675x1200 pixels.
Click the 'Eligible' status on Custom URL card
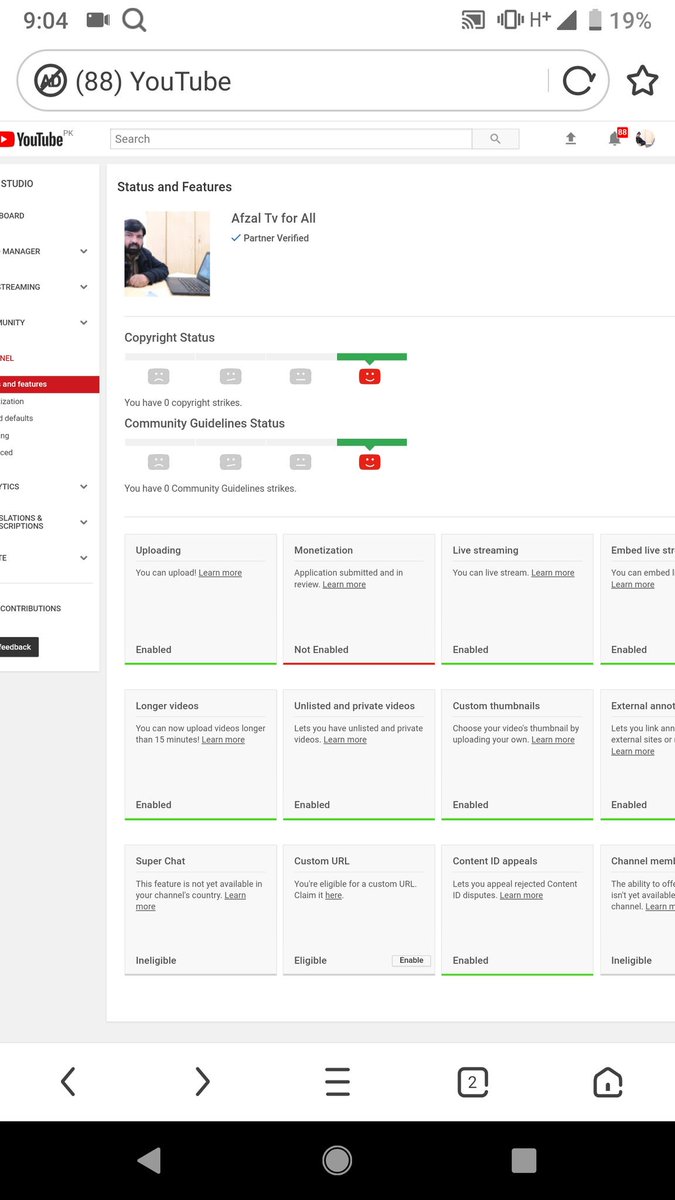[310, 960]
